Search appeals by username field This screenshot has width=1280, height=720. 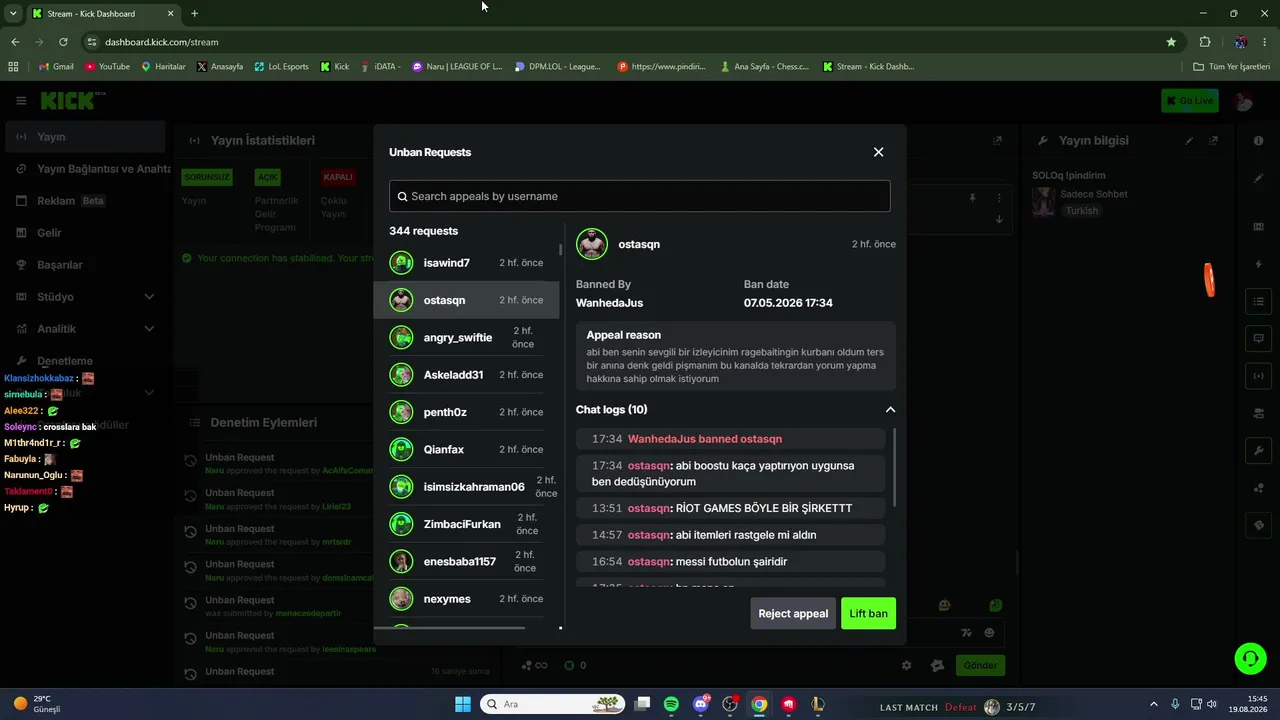(640, 196)
